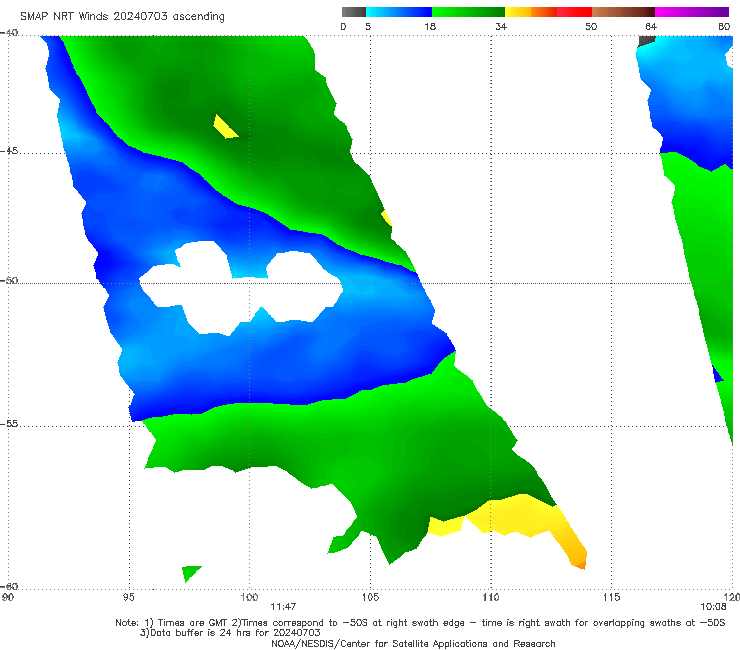Click the small green triangle patch near 97E, -59
Screen dimensions: 740x650
(190, 573)
